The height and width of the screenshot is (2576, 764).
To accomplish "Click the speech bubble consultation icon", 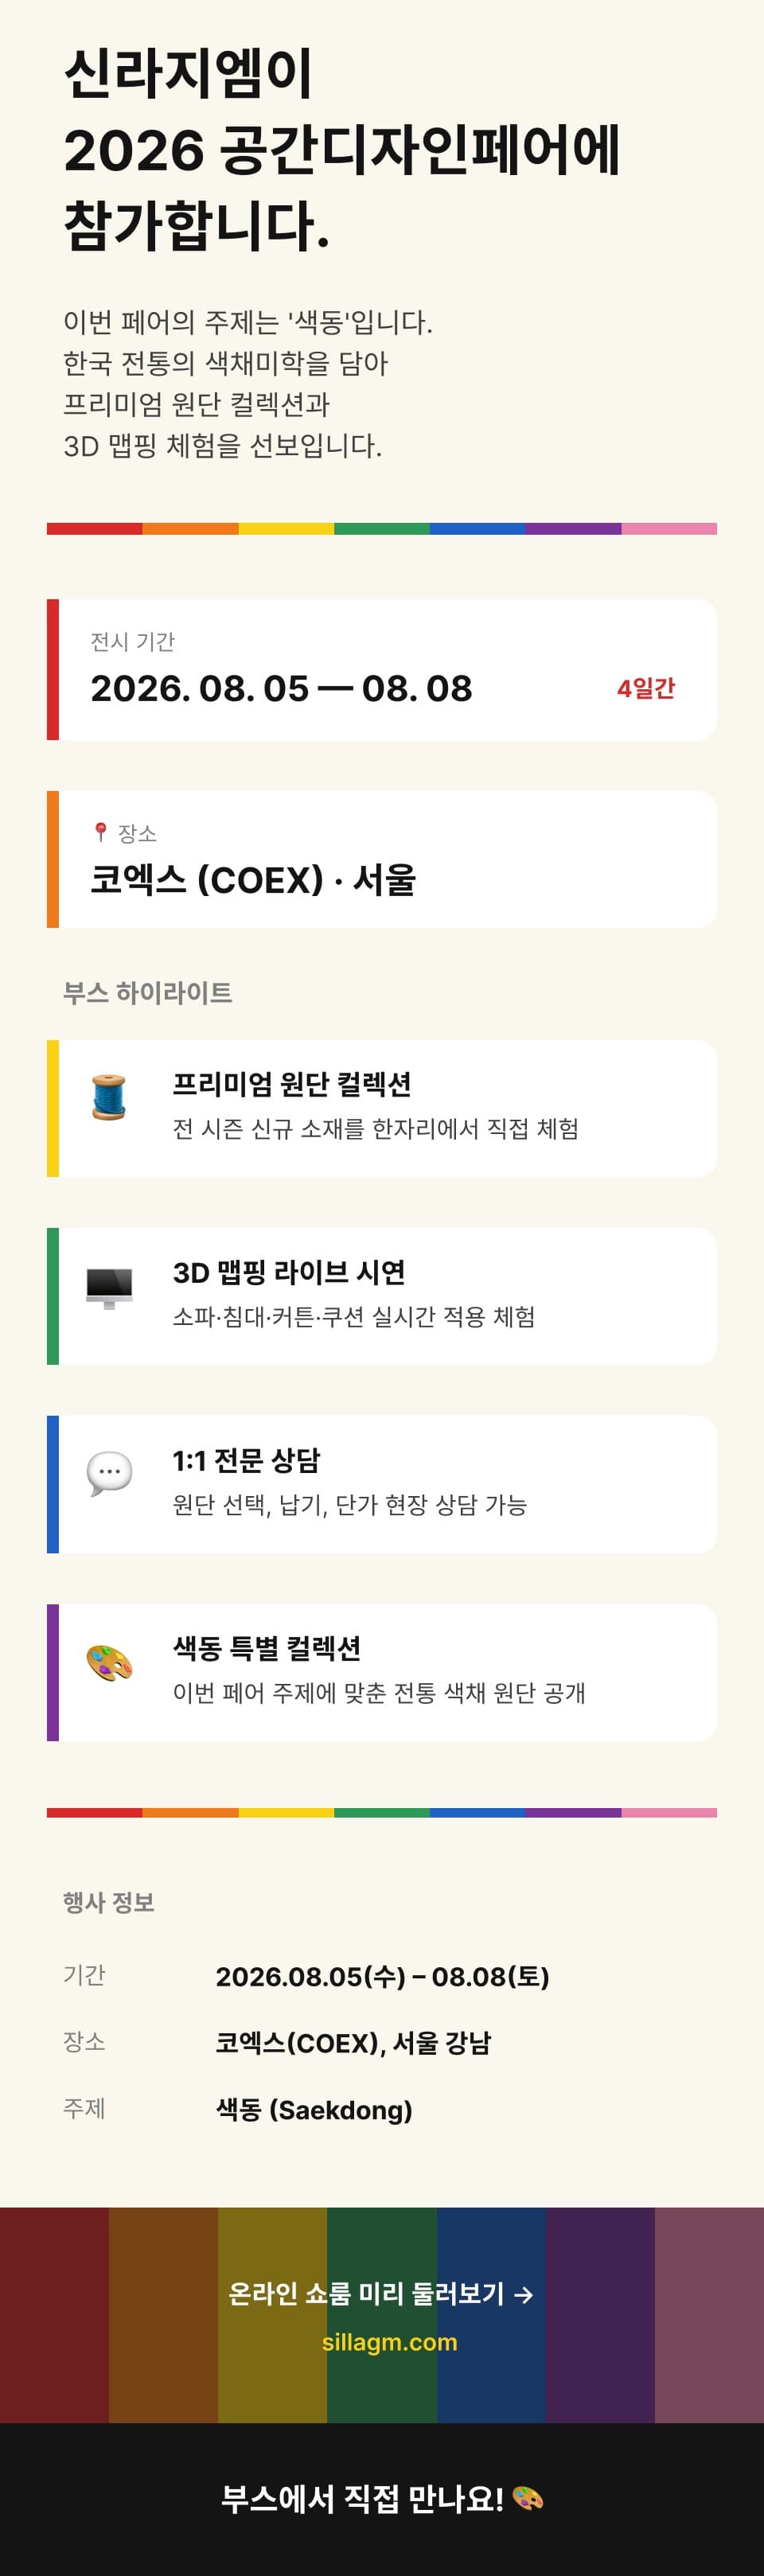I will pyautogui.click(x=109, y=1473).
